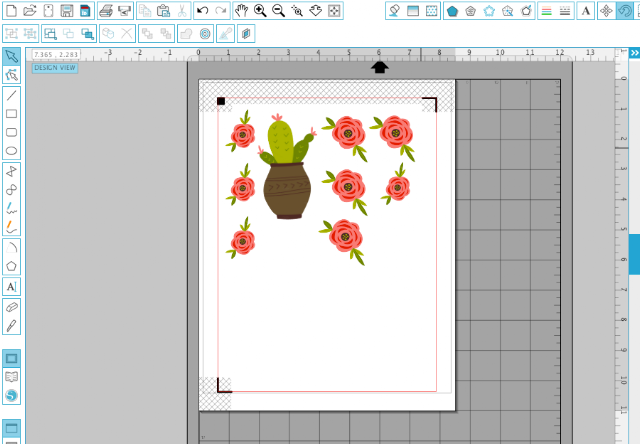Open the Line Color window
640x444 pixels.
(x=547, y=11)
